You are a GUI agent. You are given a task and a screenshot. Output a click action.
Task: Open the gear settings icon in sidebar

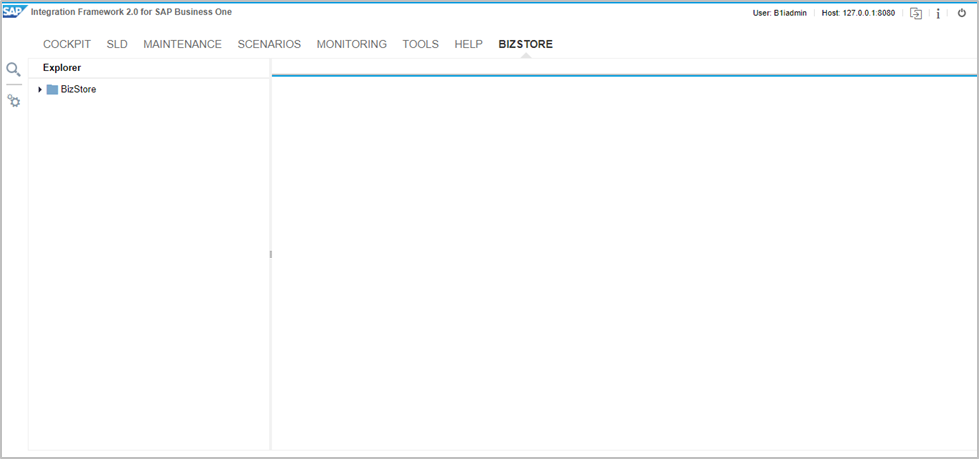[14, 101]
